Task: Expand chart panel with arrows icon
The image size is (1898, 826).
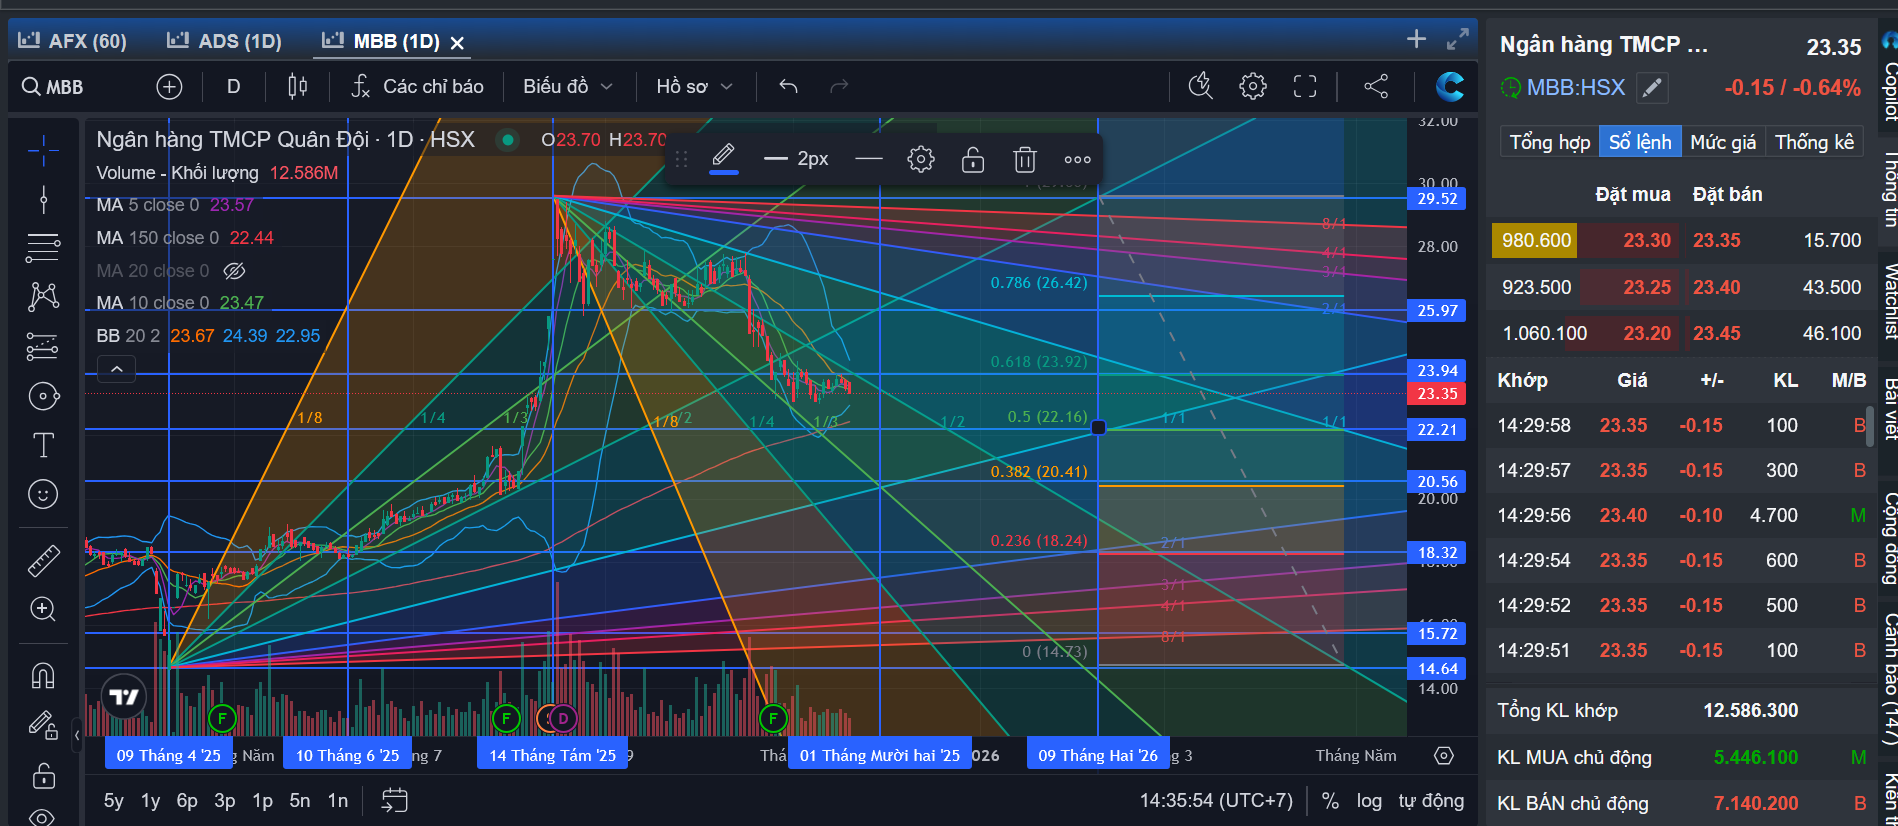Action: click(x=1458, y=39)
